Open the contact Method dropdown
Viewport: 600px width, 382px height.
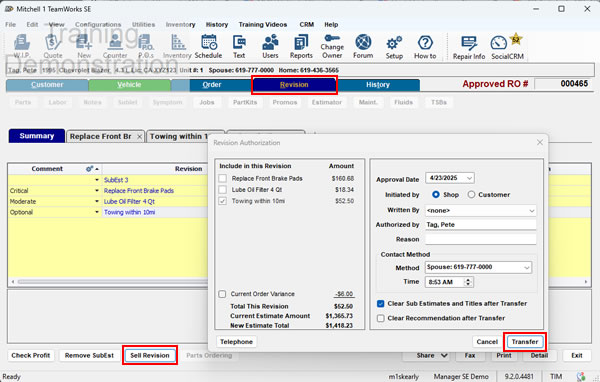tap(527, 268)
